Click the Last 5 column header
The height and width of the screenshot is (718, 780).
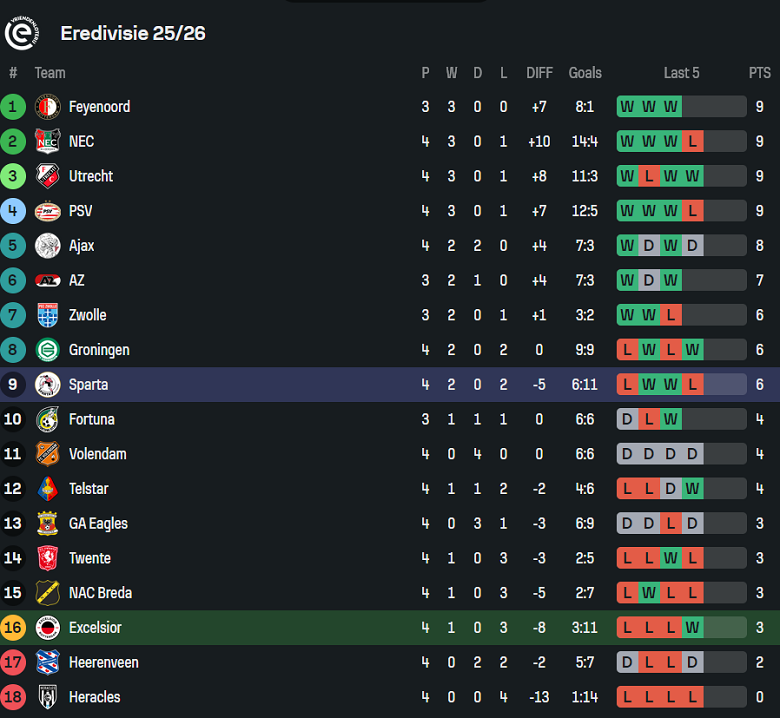[681, 73]
